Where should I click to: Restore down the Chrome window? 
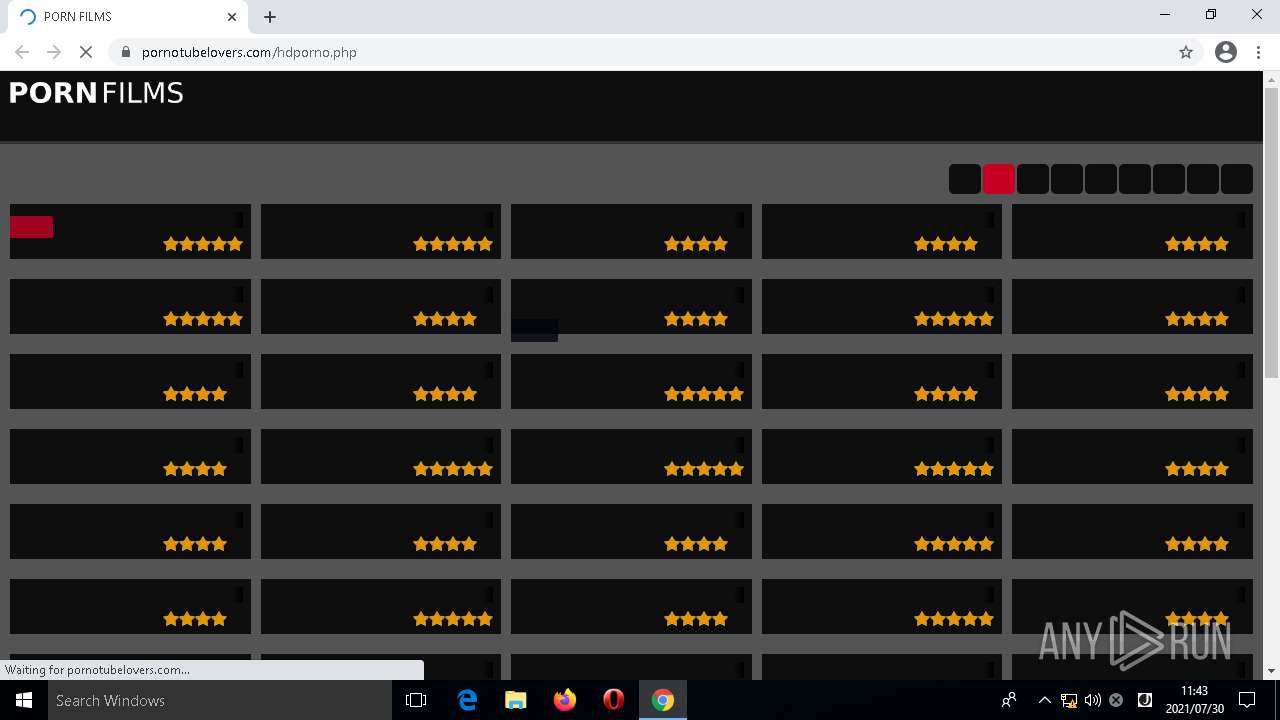coord(1211,15)
